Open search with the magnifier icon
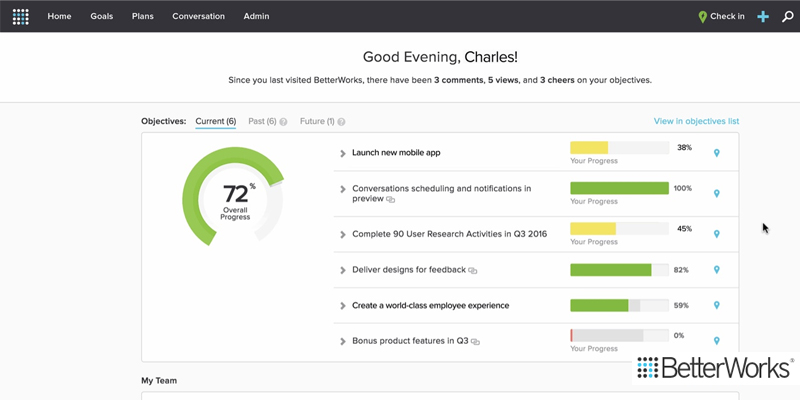 point(787,16)
